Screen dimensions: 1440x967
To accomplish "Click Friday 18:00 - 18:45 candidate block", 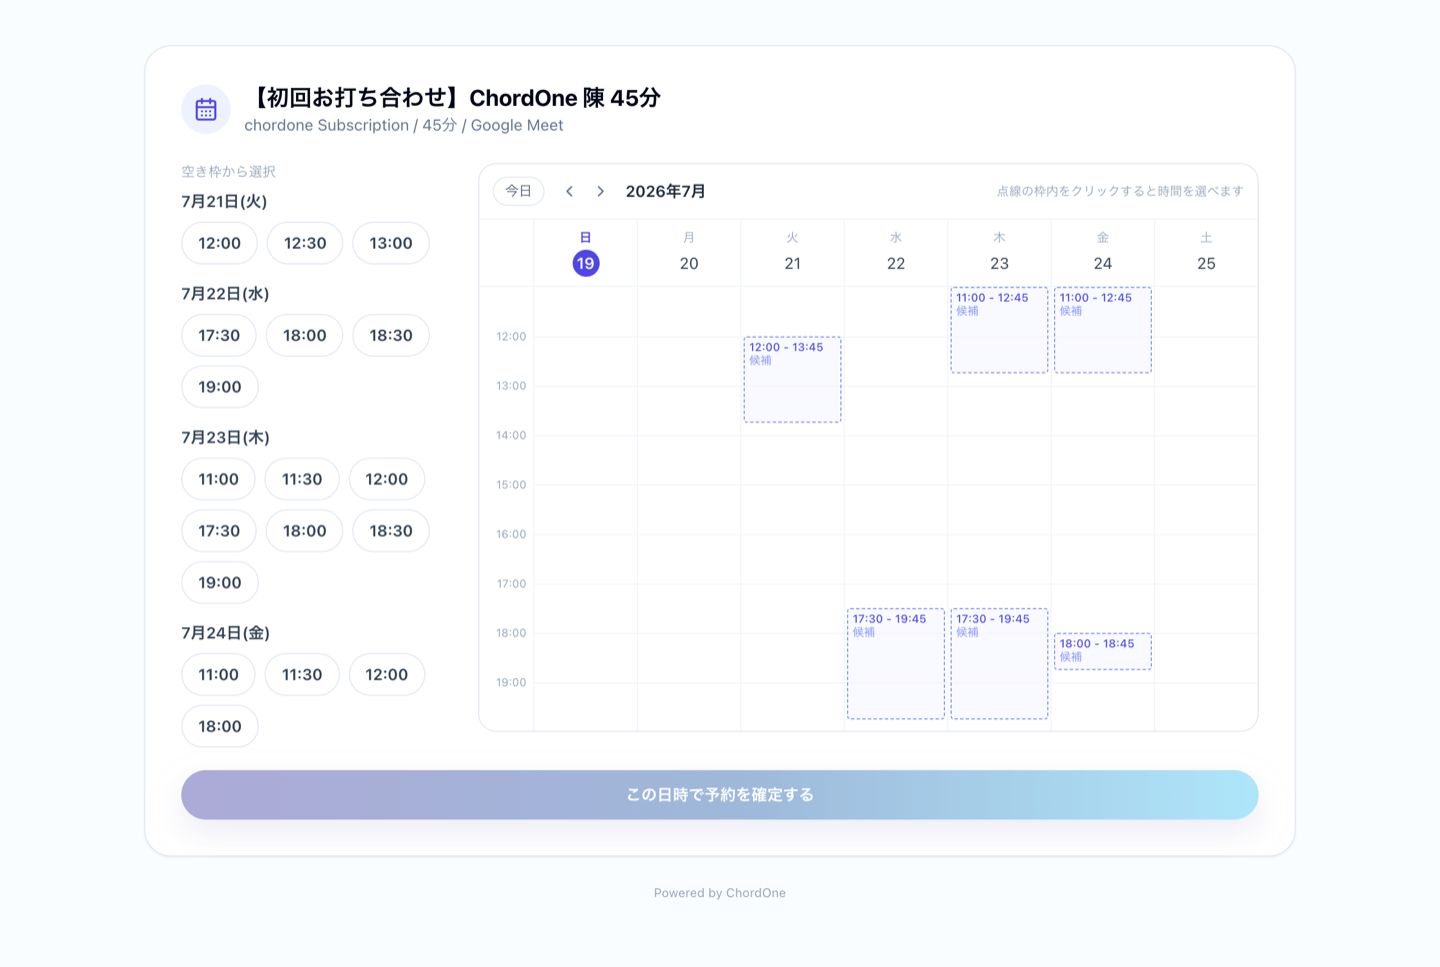I will coord(1103,651).
